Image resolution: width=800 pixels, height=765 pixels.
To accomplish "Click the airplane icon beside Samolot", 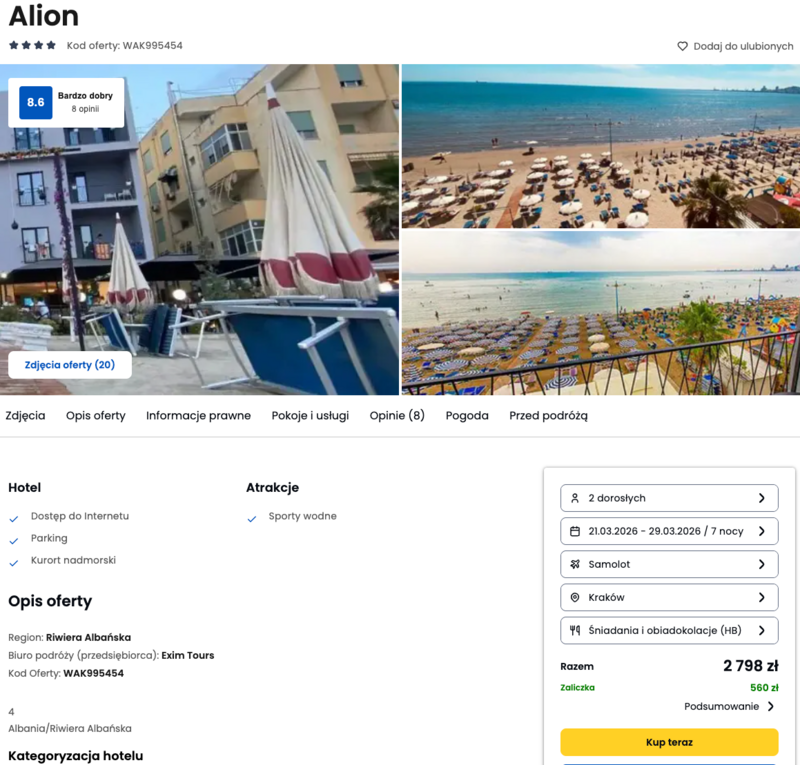I will pos(574,564).
